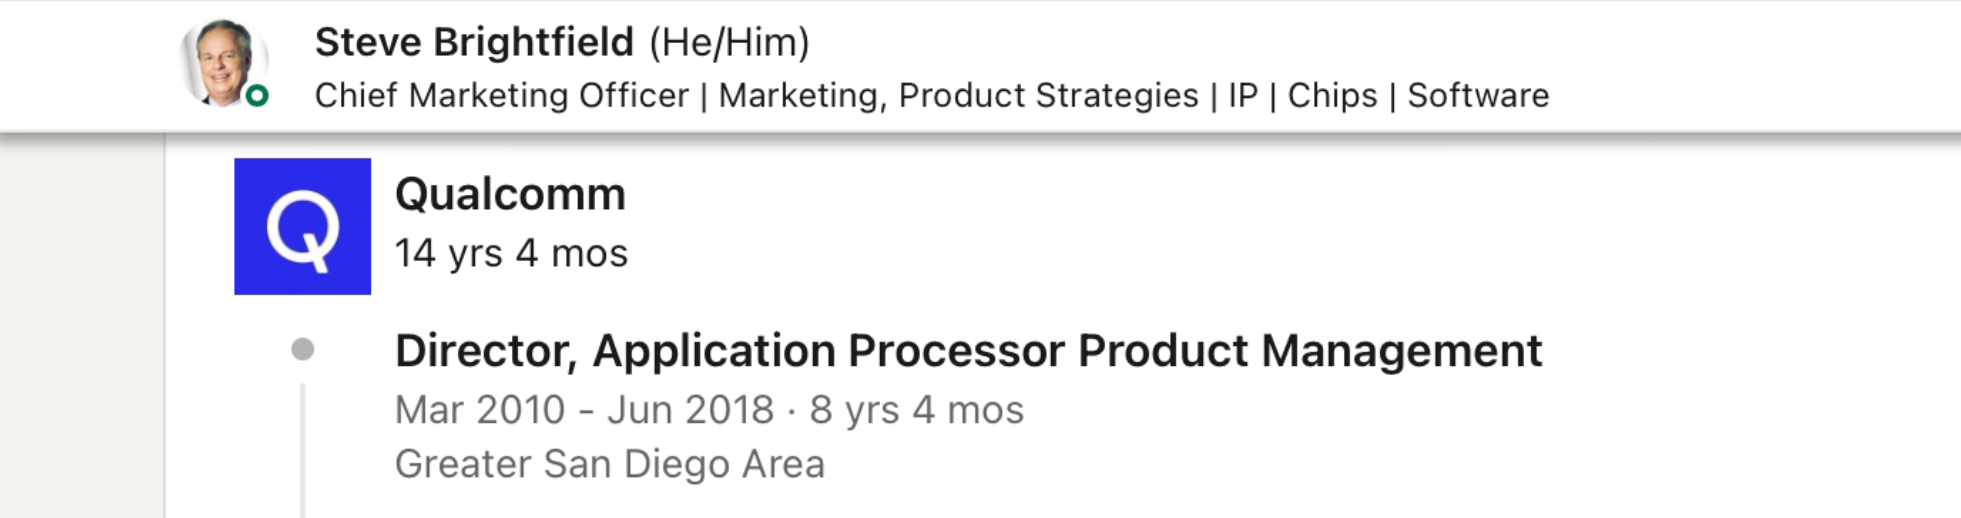Select the Chief Marketing Officer headline text
This screenshot has width=1961, height=518.
501,95
